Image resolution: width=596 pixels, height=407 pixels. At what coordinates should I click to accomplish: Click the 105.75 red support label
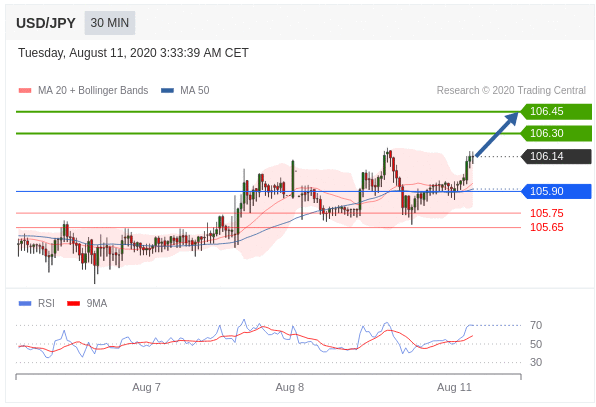coord(547,213)
